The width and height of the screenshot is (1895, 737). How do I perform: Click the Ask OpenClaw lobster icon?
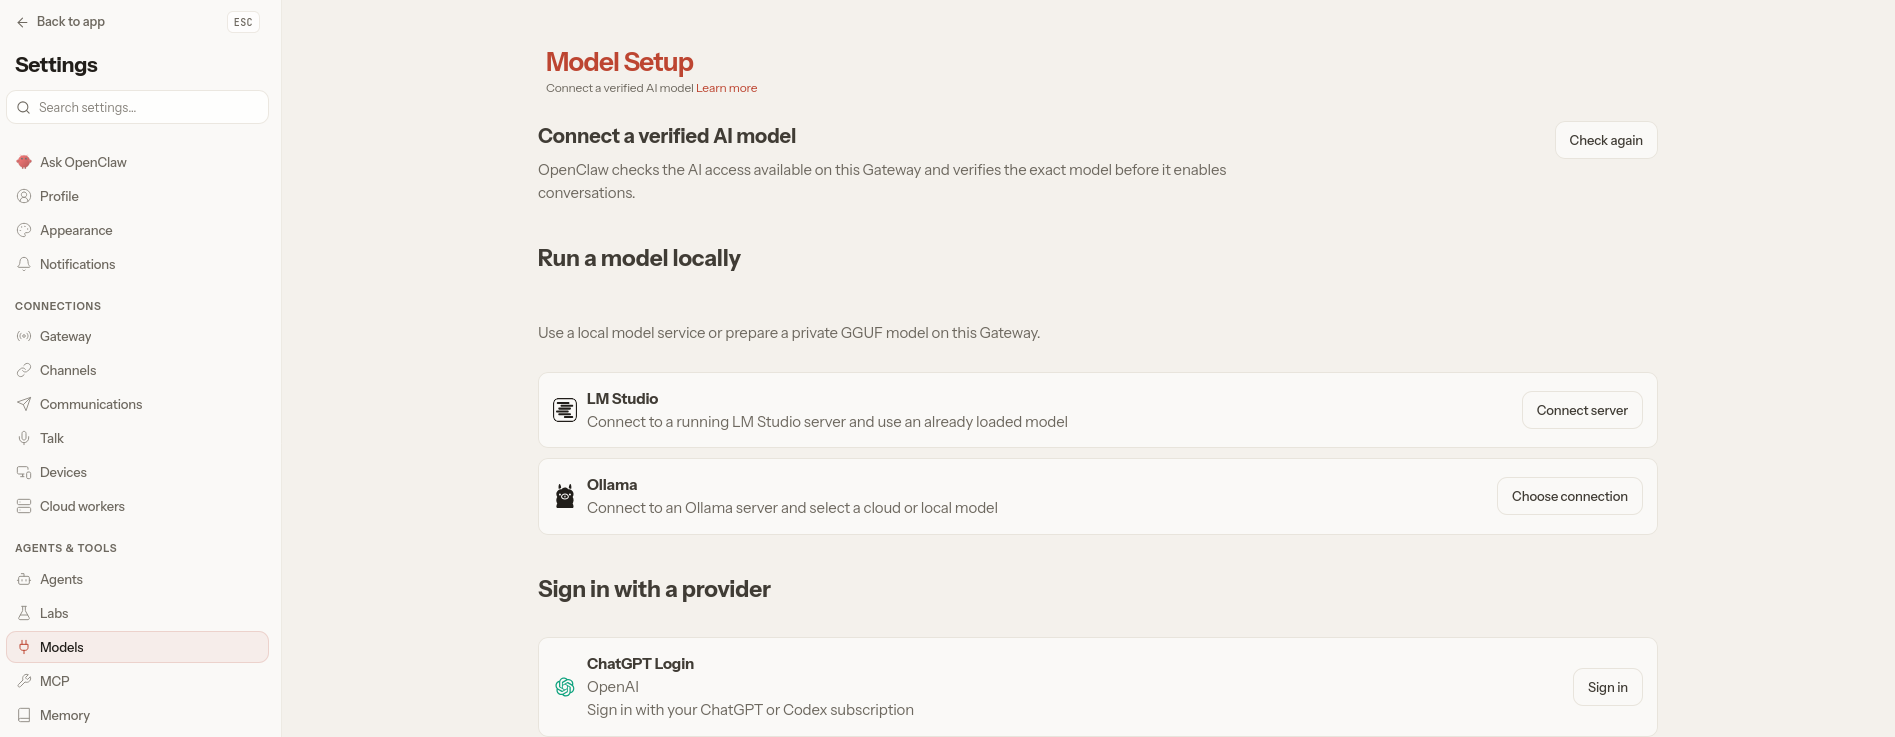point(24,162)
